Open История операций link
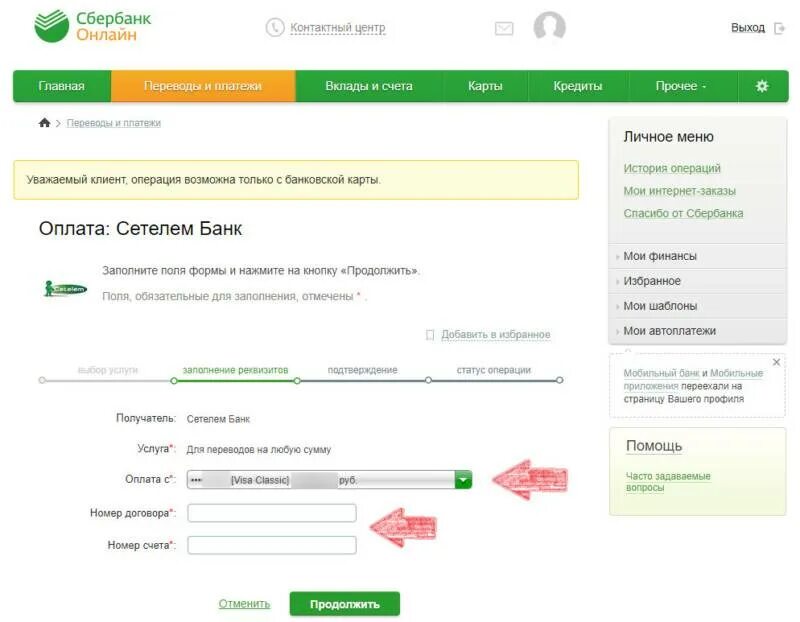 (x=672, y=168)
